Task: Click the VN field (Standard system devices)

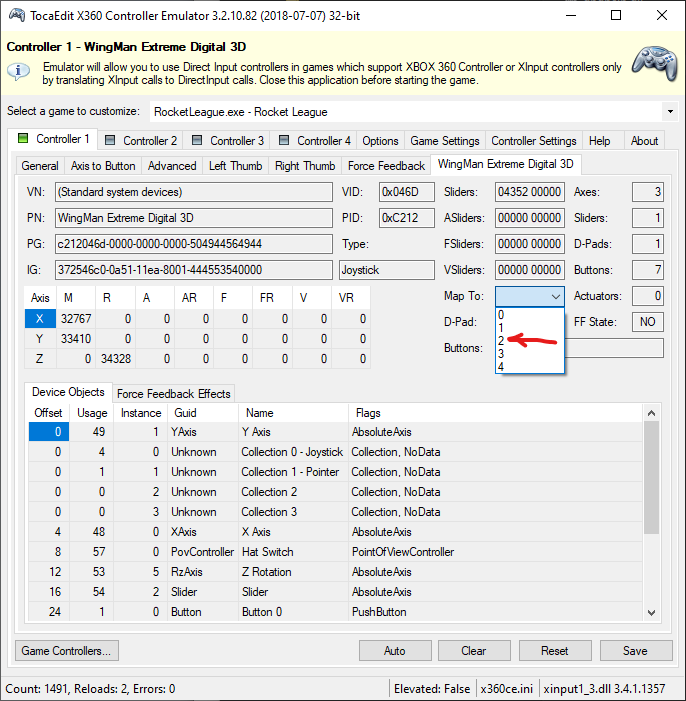Action: coord(194,192)
